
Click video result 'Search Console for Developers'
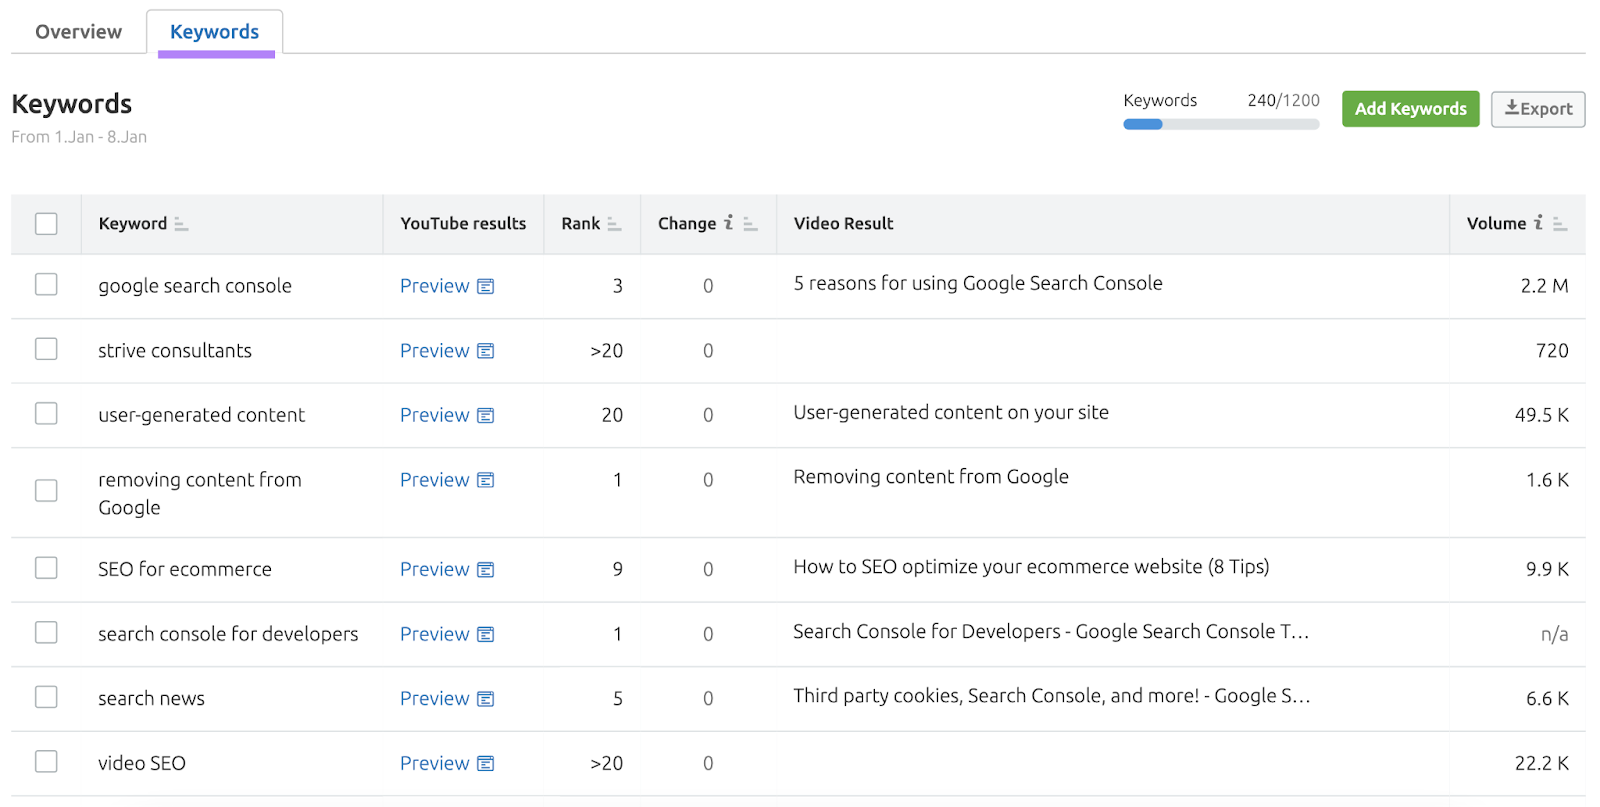(x=1051, y=632)
